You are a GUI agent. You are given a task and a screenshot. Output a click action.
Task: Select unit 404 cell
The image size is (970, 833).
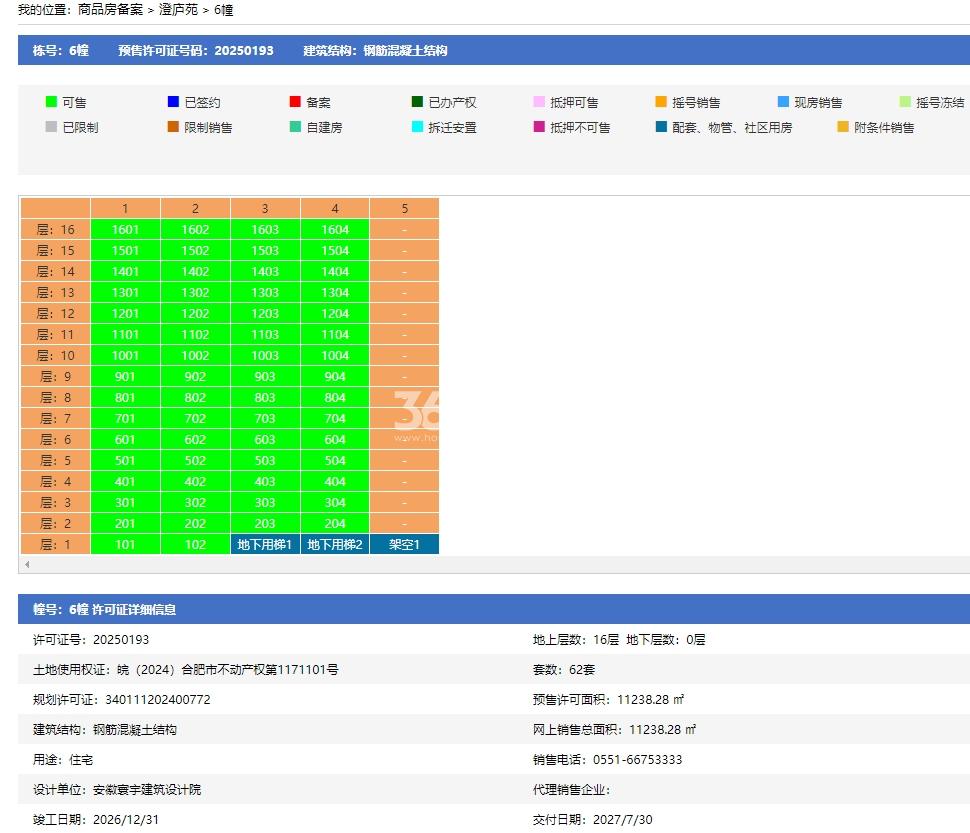click(335, 482)
